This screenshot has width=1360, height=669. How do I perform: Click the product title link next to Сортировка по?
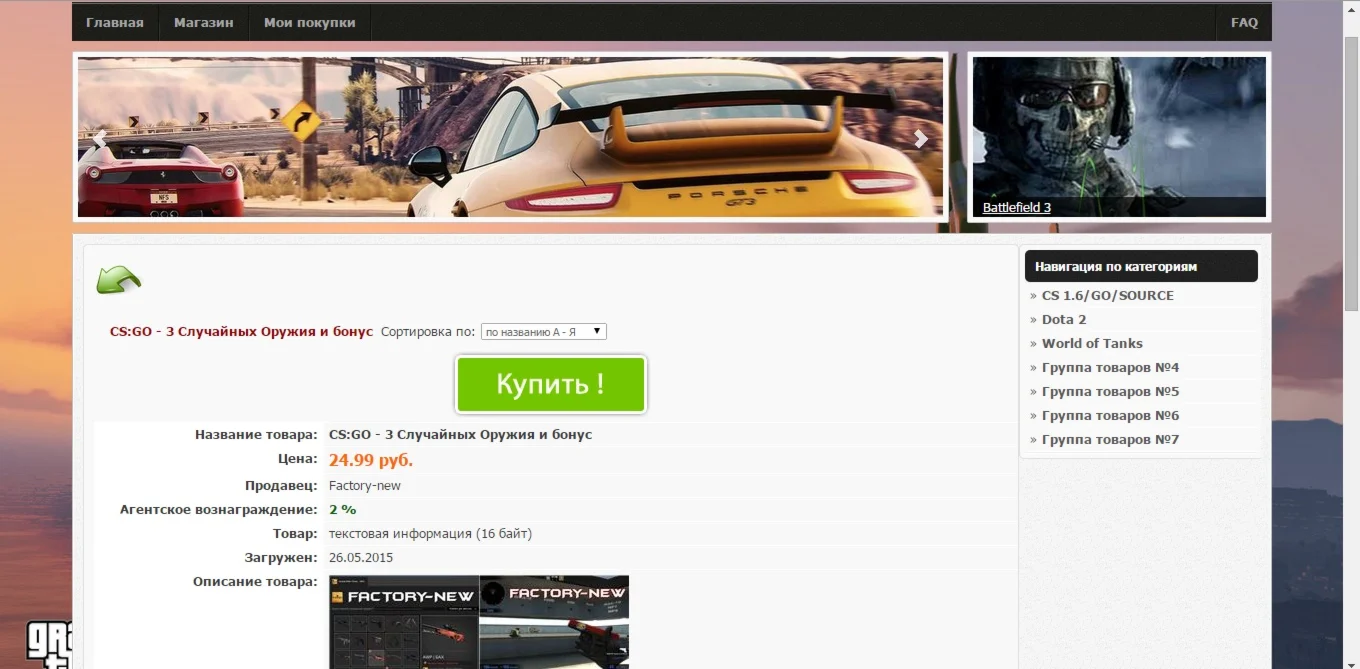click(241, 331)
